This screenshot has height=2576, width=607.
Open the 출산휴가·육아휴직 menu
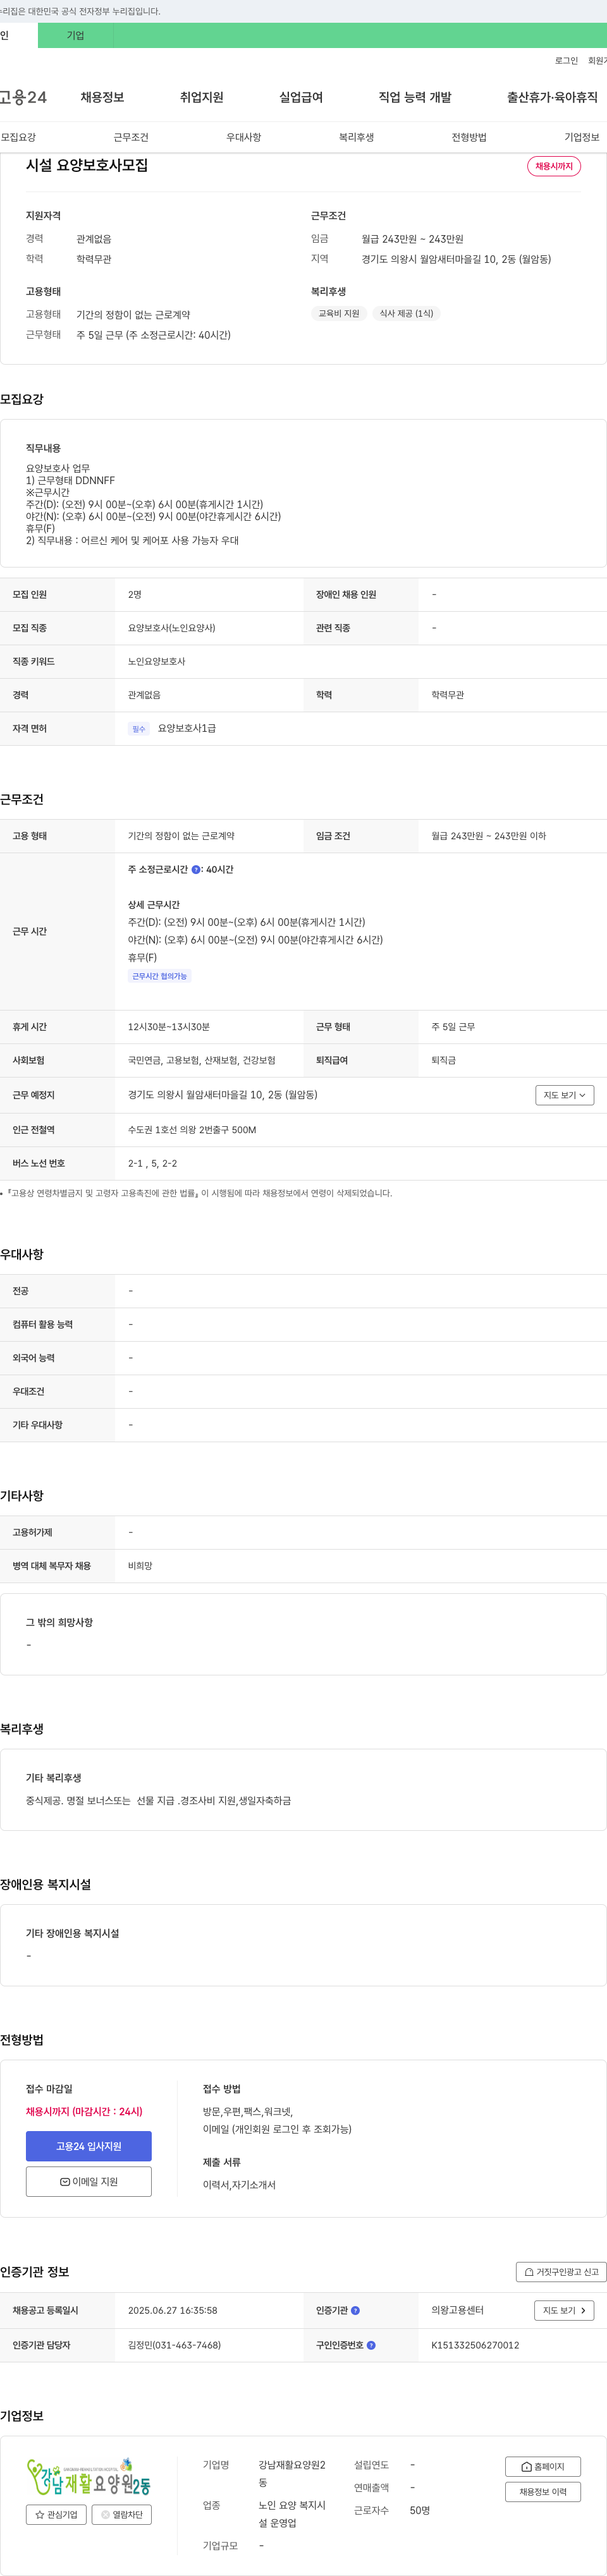point(552,97)
